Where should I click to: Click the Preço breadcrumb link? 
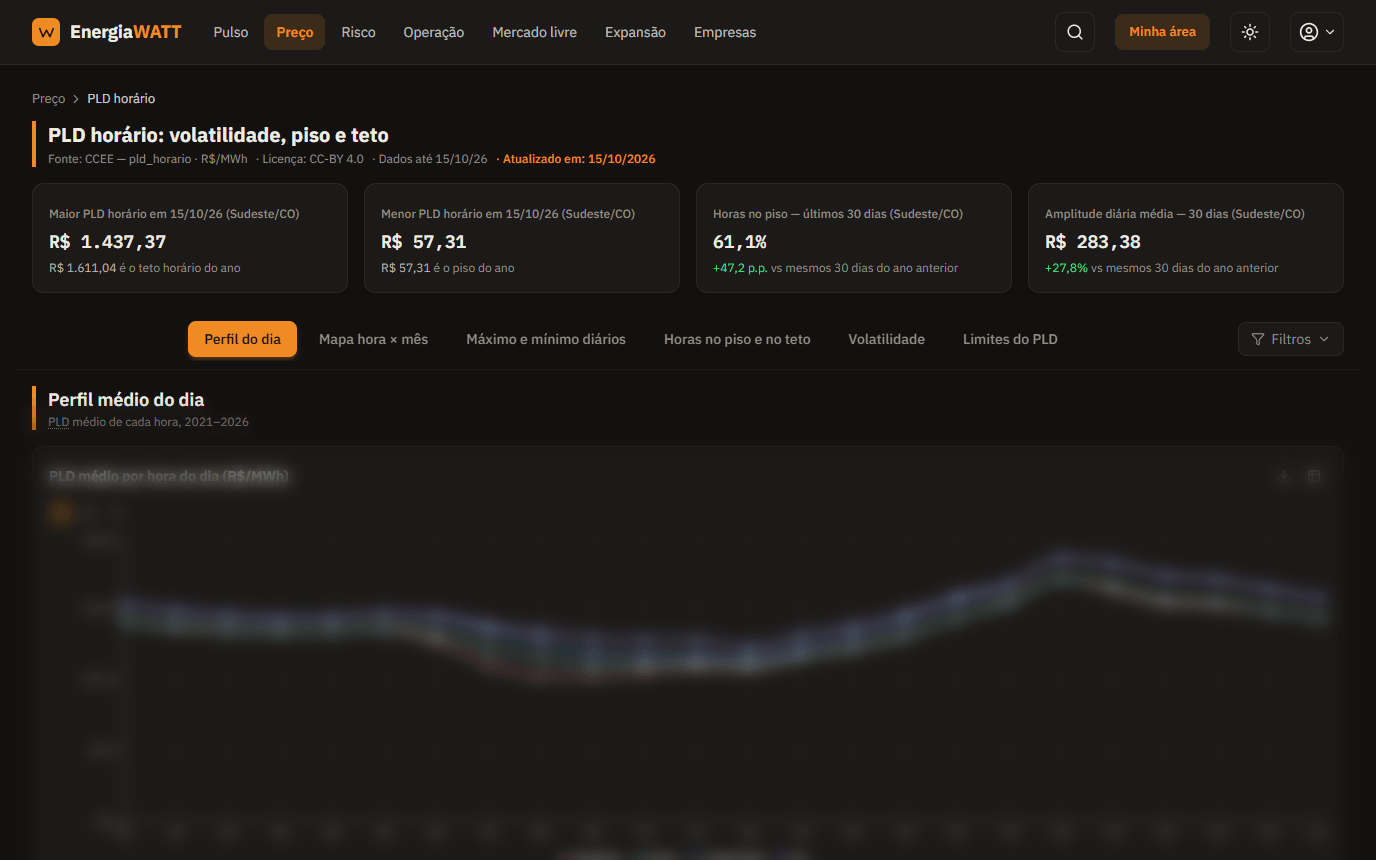tap(48, 99)
